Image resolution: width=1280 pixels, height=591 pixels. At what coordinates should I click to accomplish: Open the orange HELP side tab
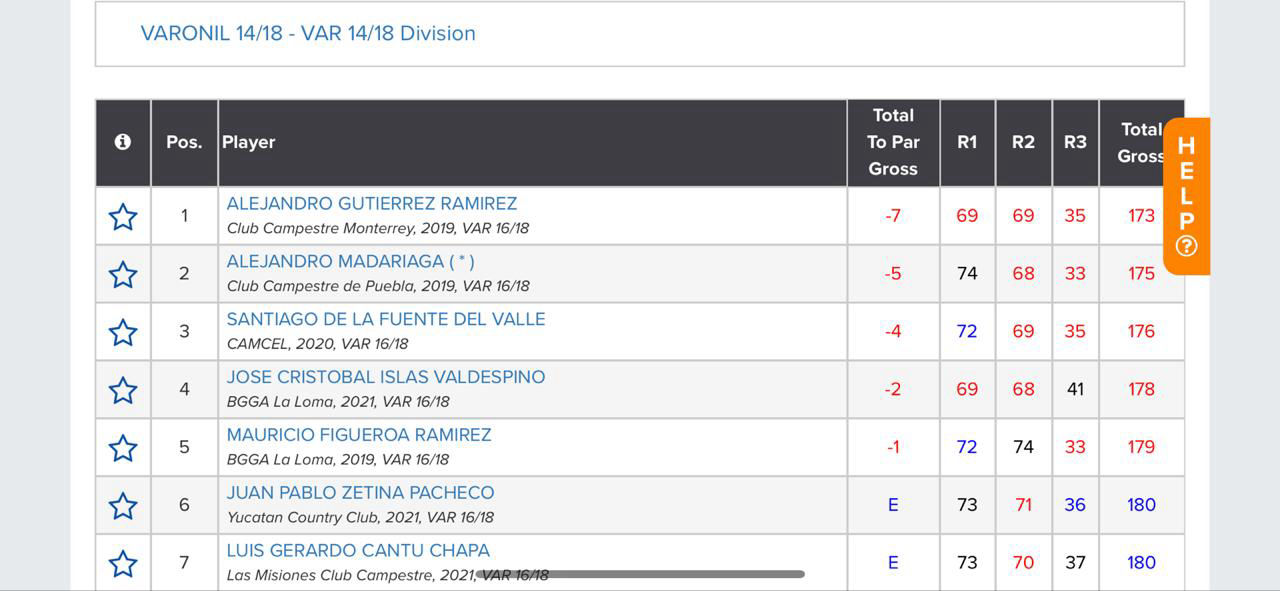1186,196
